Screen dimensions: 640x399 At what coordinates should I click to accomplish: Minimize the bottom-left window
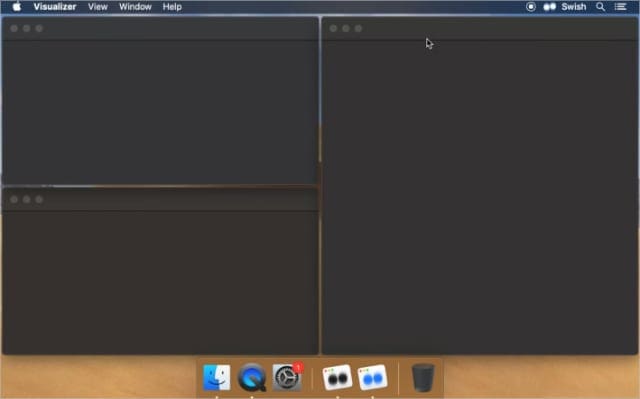click(x=27, y=199)
